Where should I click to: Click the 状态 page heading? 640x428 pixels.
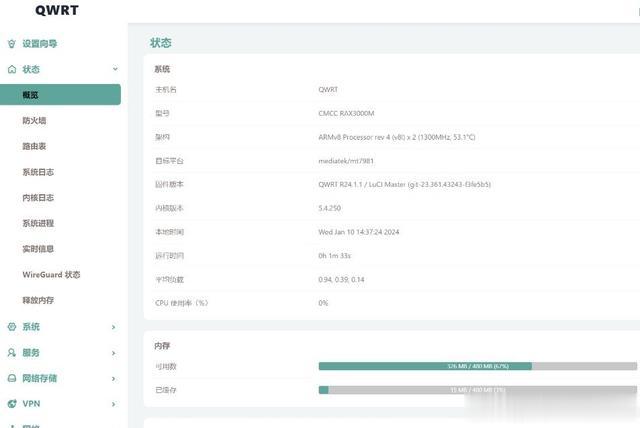coord(160,42)
